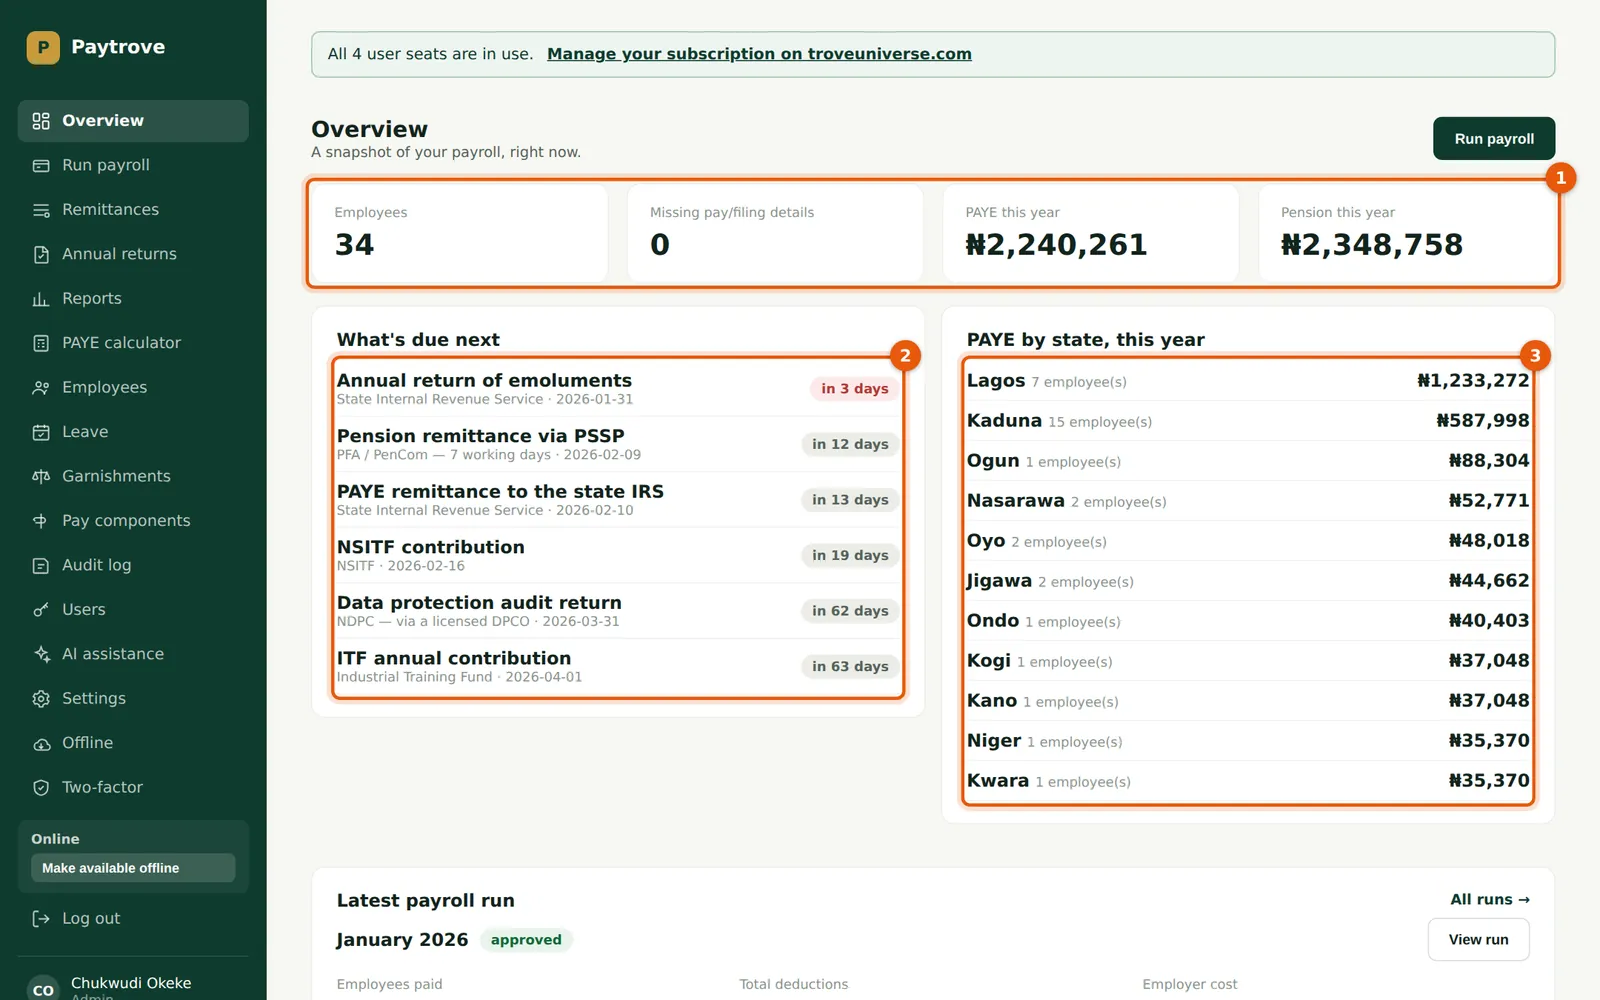The height and width of the screenshot is (1000, 1600).
Task: Click the Paytrove logo icon
Action: (43, 47)
